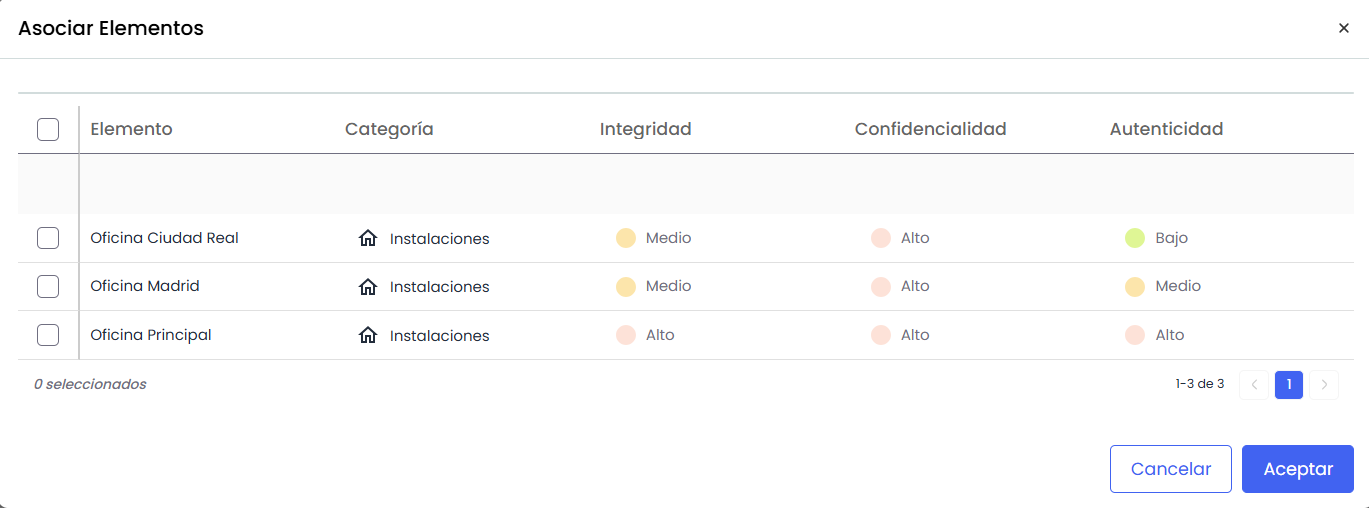The image size is (1369, 508).
Task: Go to previous page arrow
Action: point(1254,385)
